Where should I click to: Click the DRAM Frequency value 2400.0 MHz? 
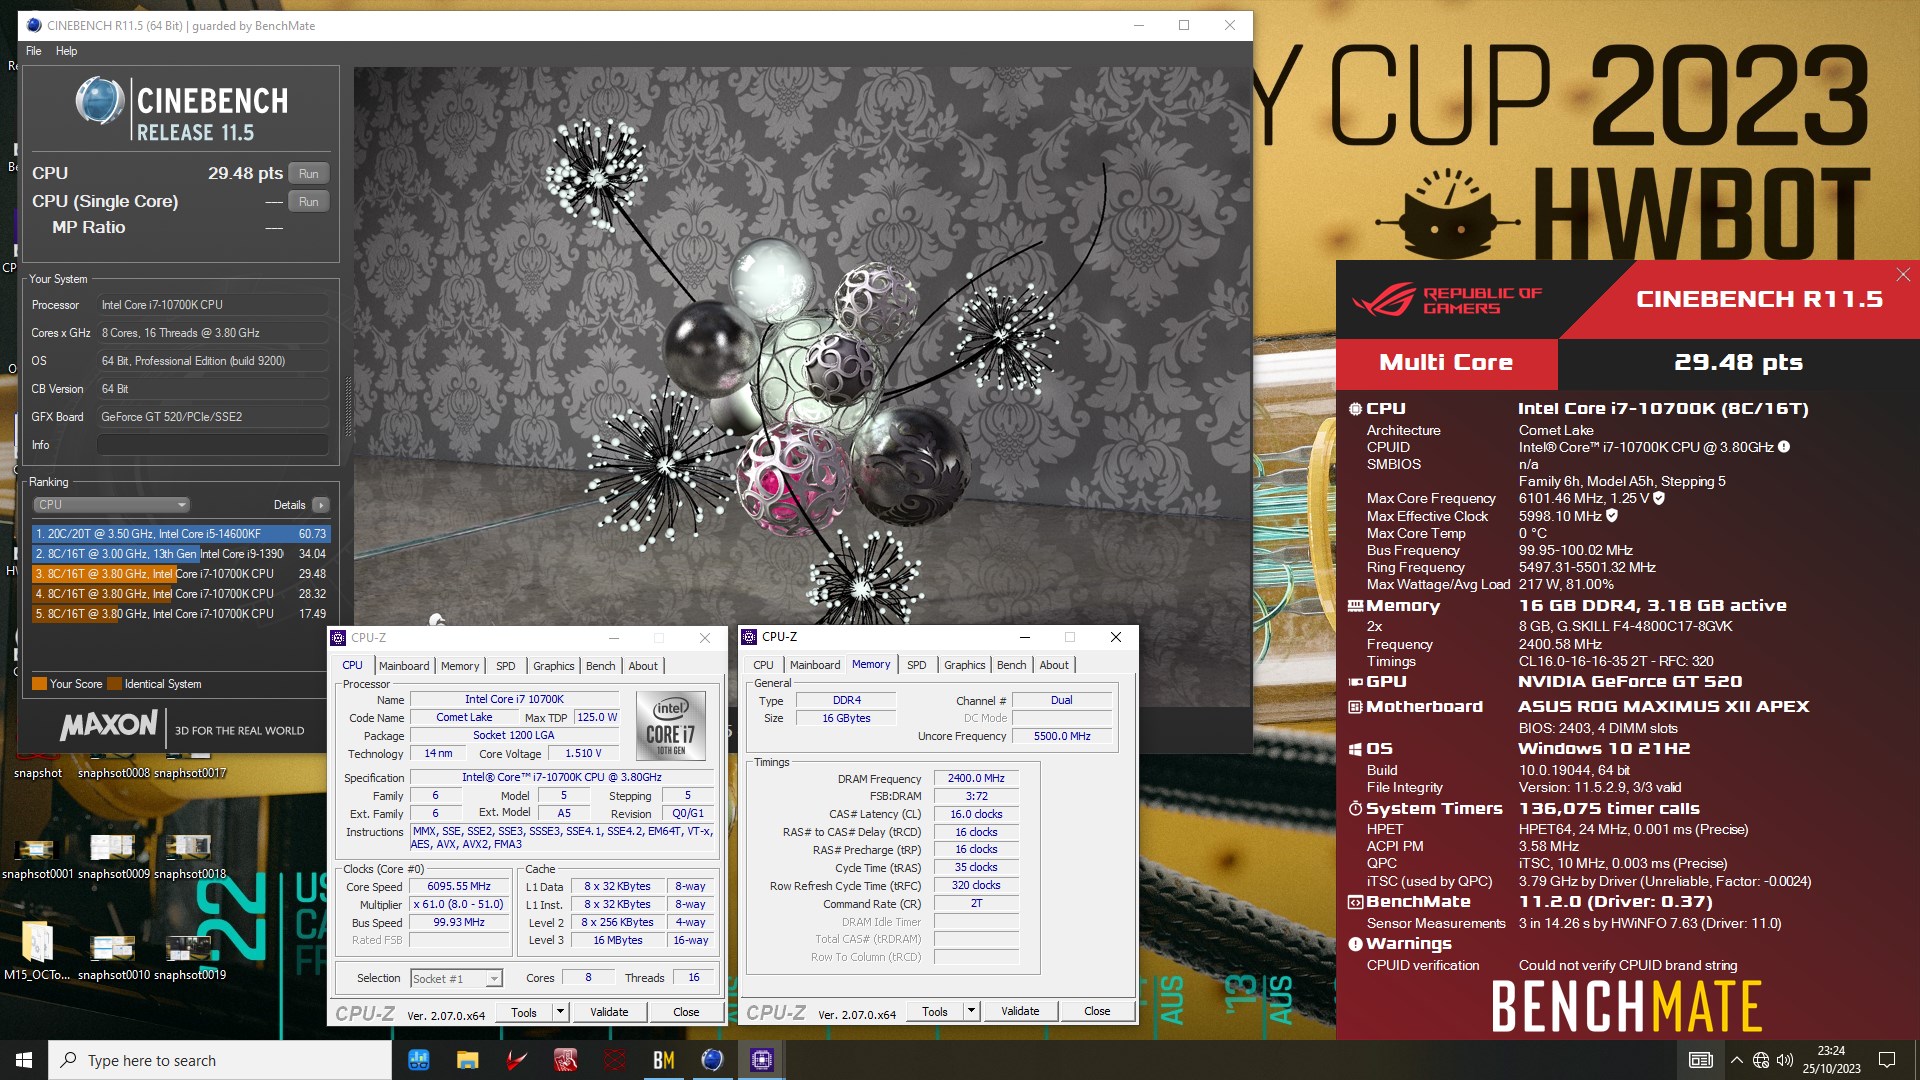coord(976,779)
